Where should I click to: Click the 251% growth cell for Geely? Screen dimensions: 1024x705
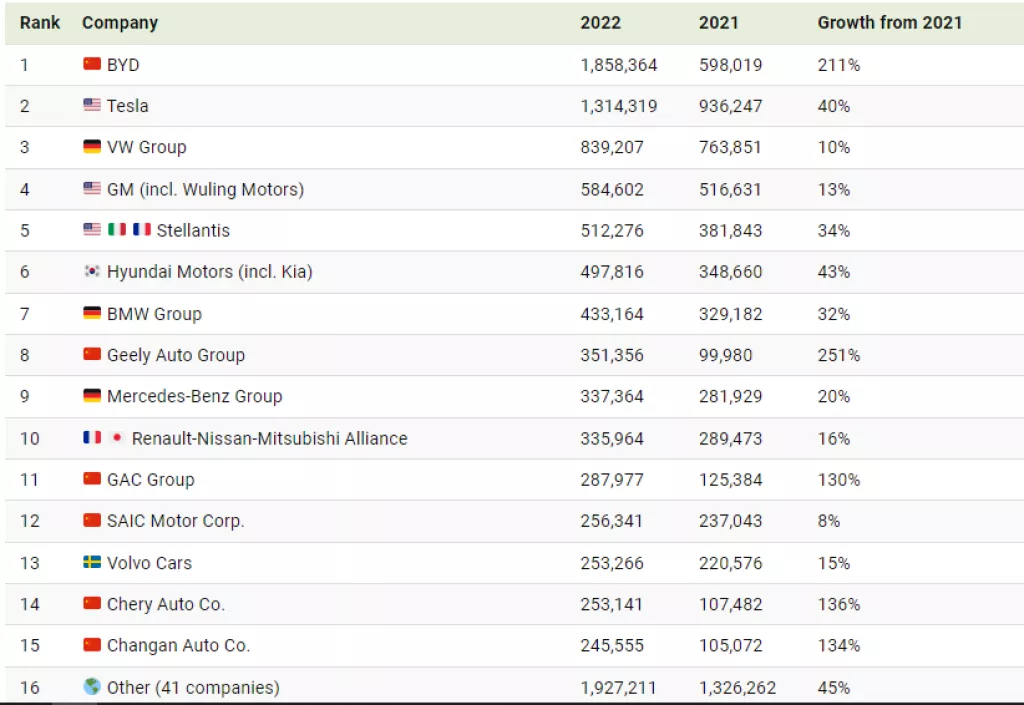pyautogui.click(x=839, y=355)
